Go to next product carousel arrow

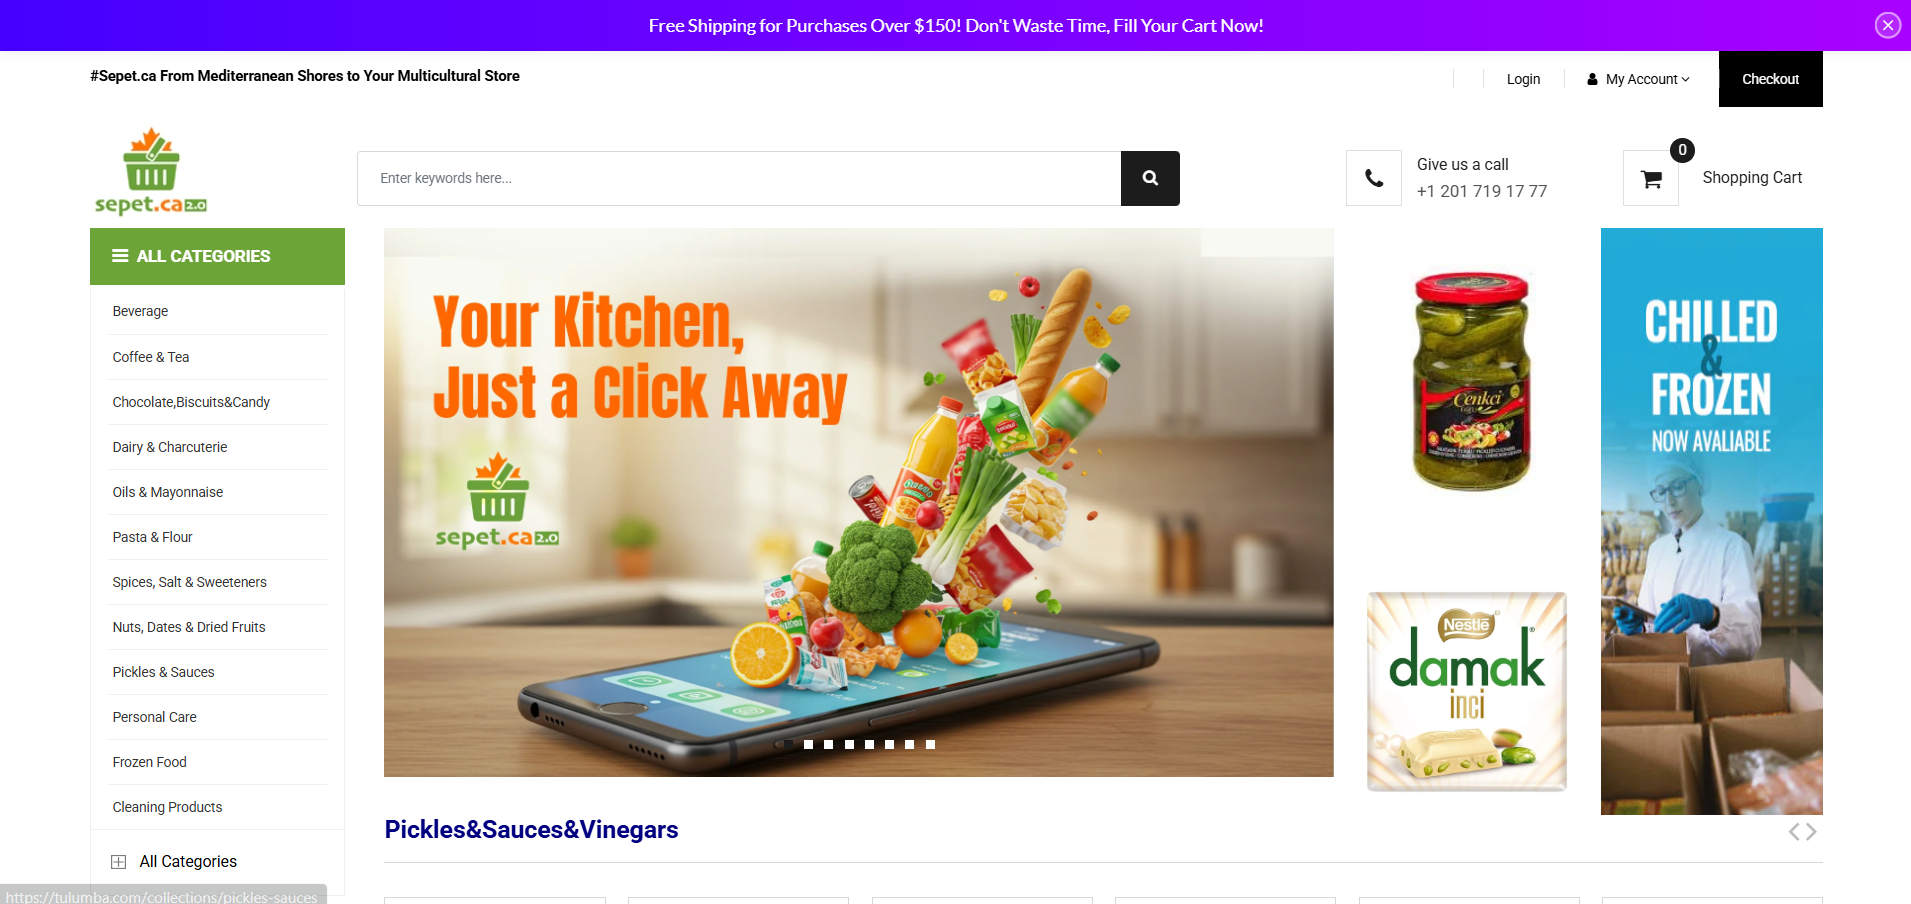tap(1811, 832)
